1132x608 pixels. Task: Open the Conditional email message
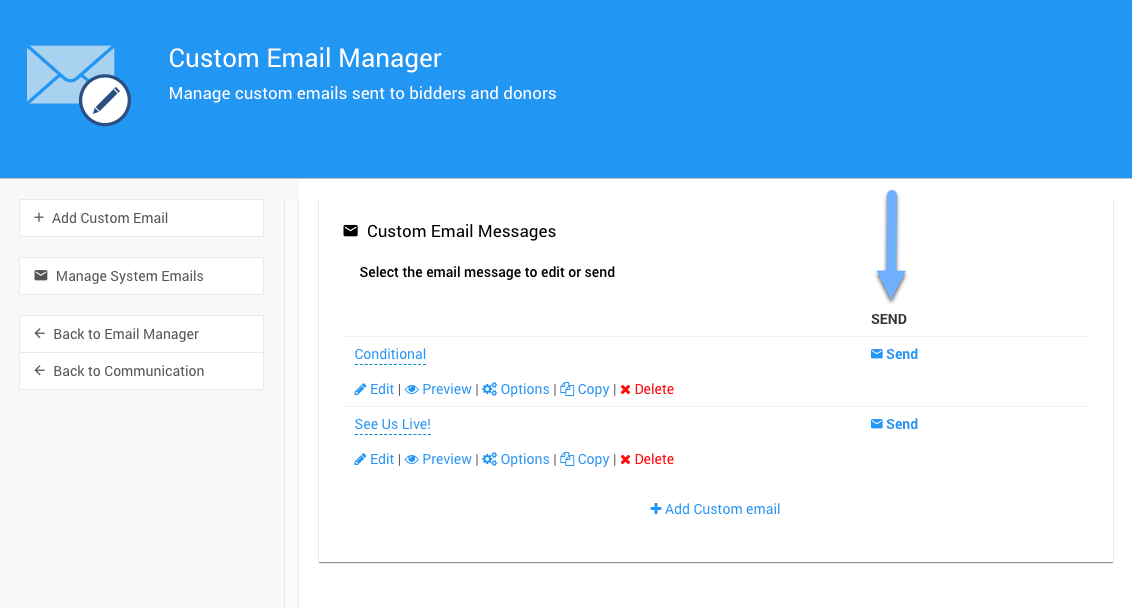(x=390, y=354)
